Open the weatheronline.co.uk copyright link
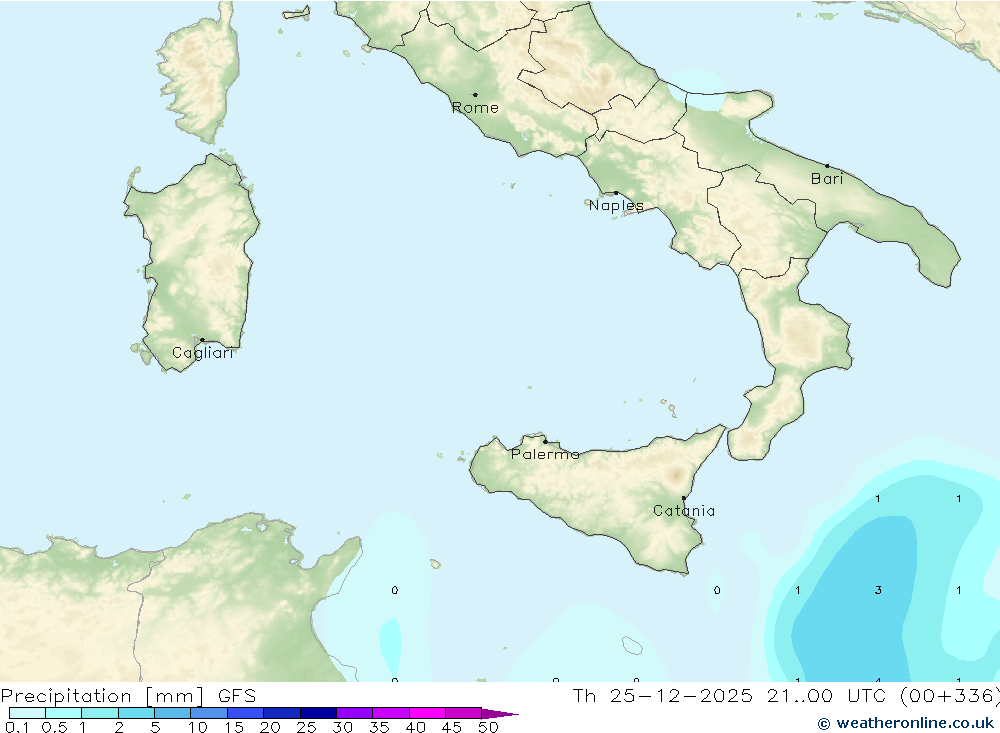 coord(906,723)
